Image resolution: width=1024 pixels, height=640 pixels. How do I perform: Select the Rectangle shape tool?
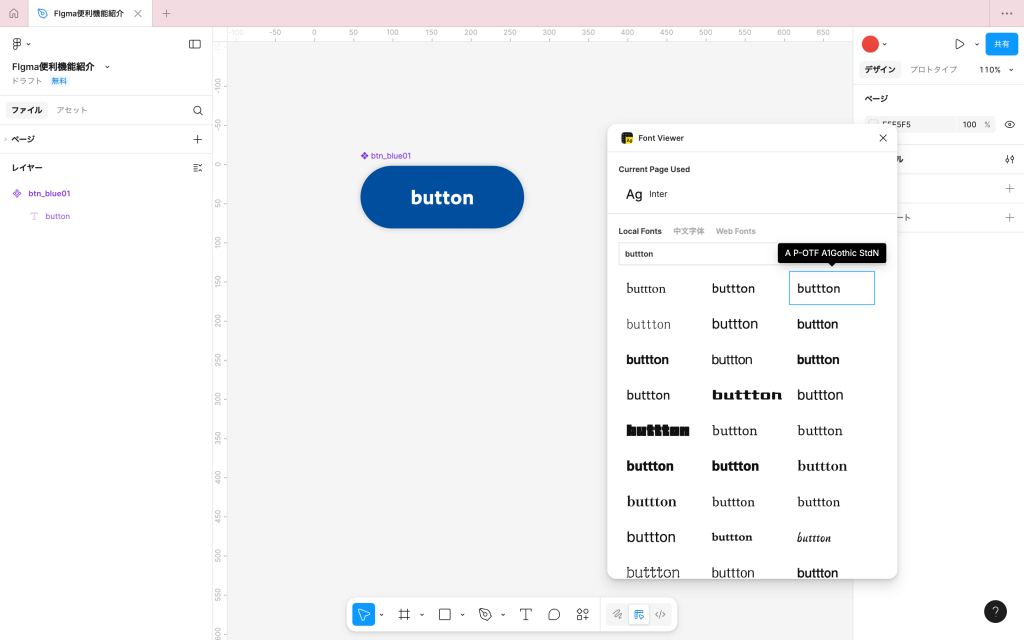445,614
